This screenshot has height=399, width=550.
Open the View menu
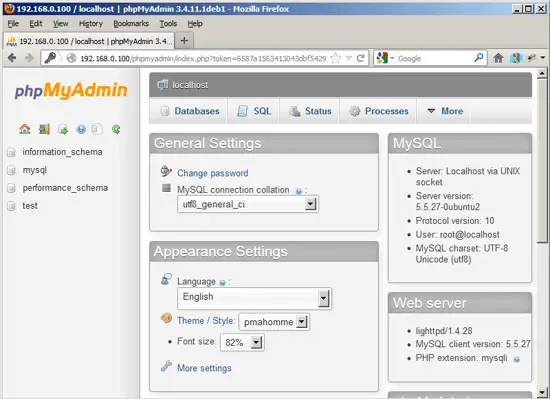60,24
